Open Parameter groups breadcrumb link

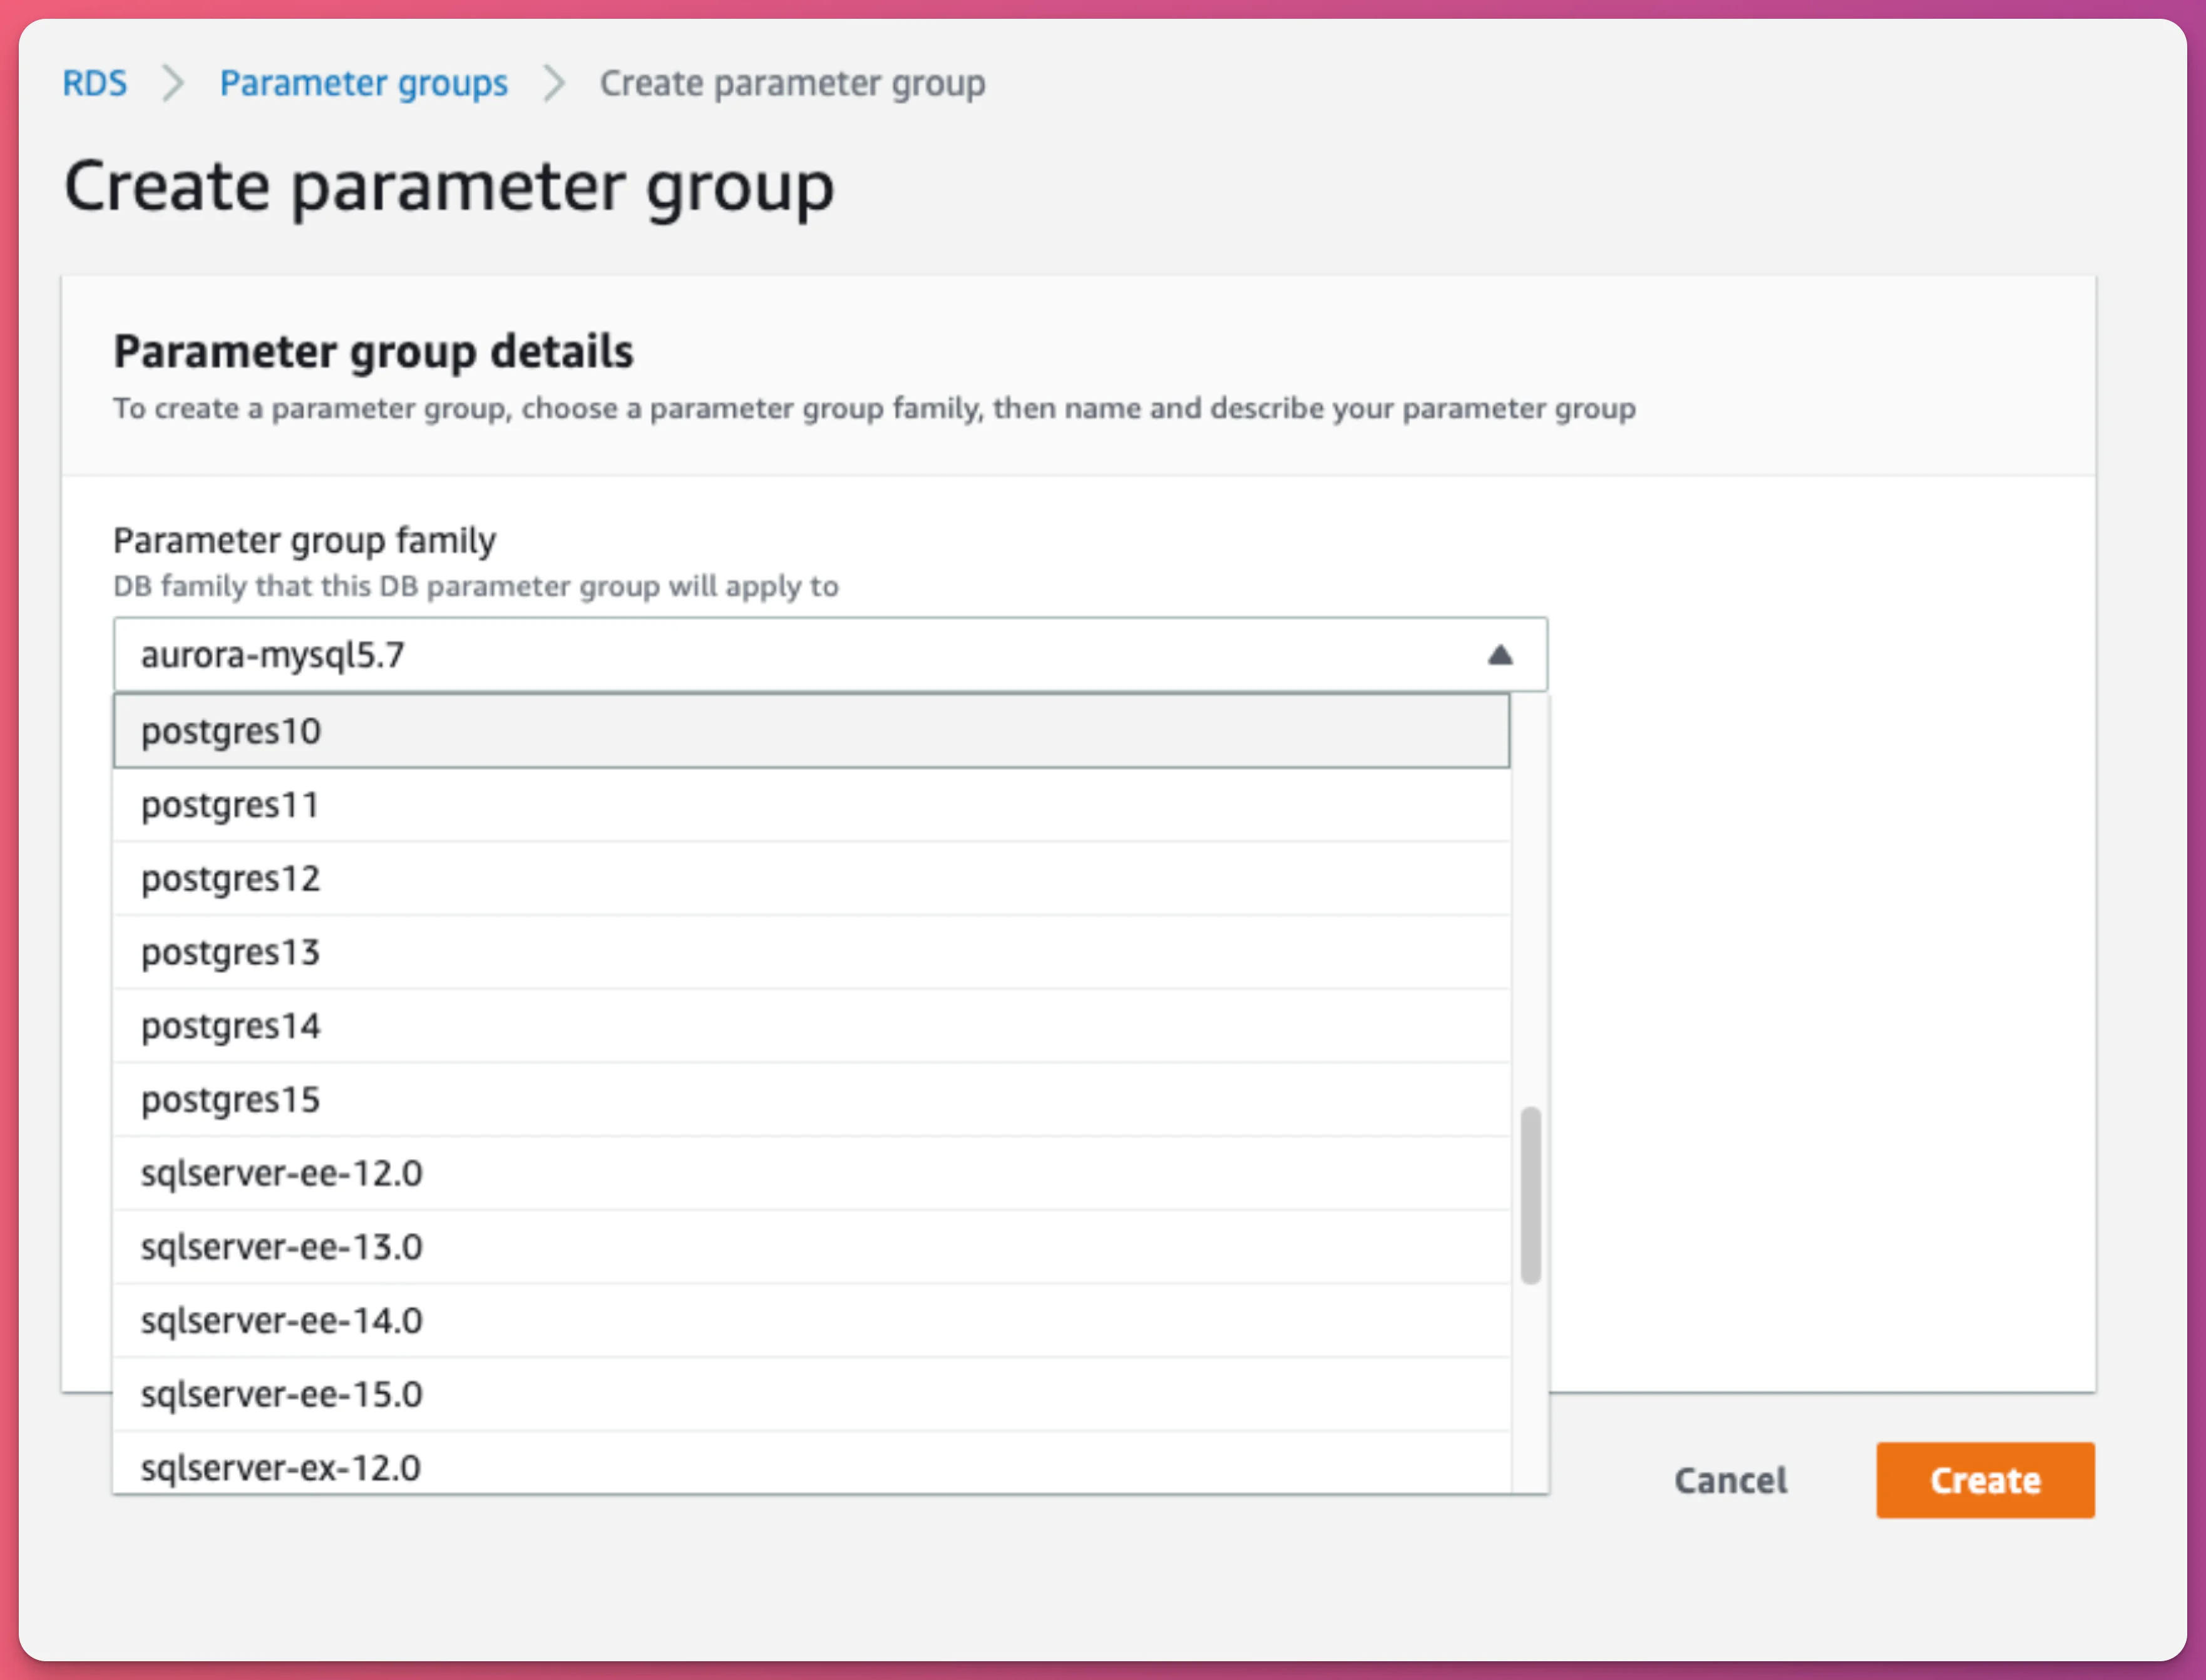364,83
